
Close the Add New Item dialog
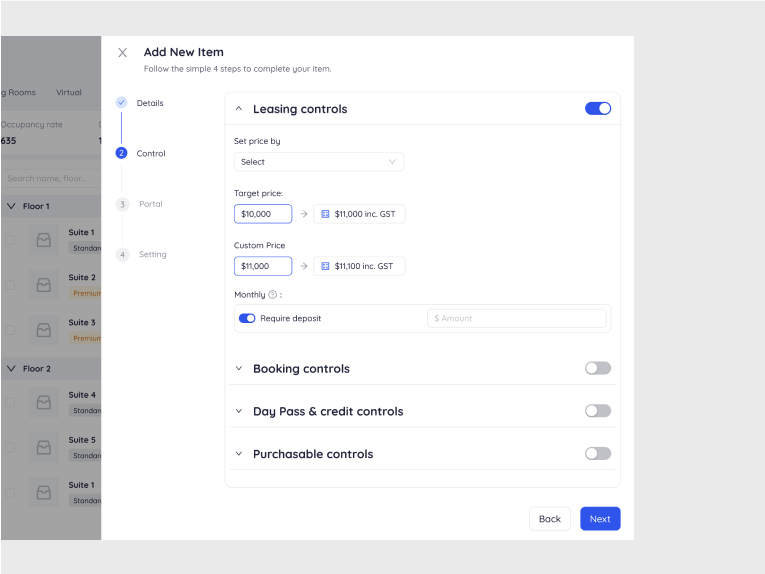point(122,53)
